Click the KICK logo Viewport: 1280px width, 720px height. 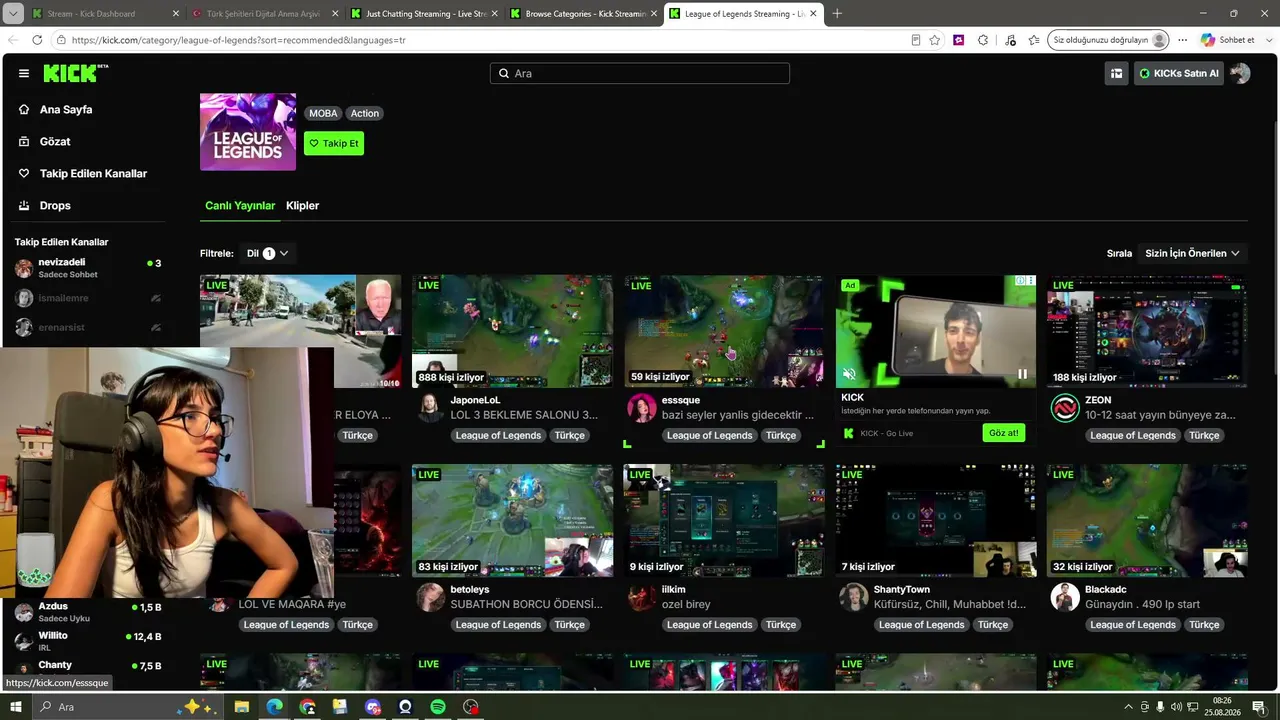76,73
